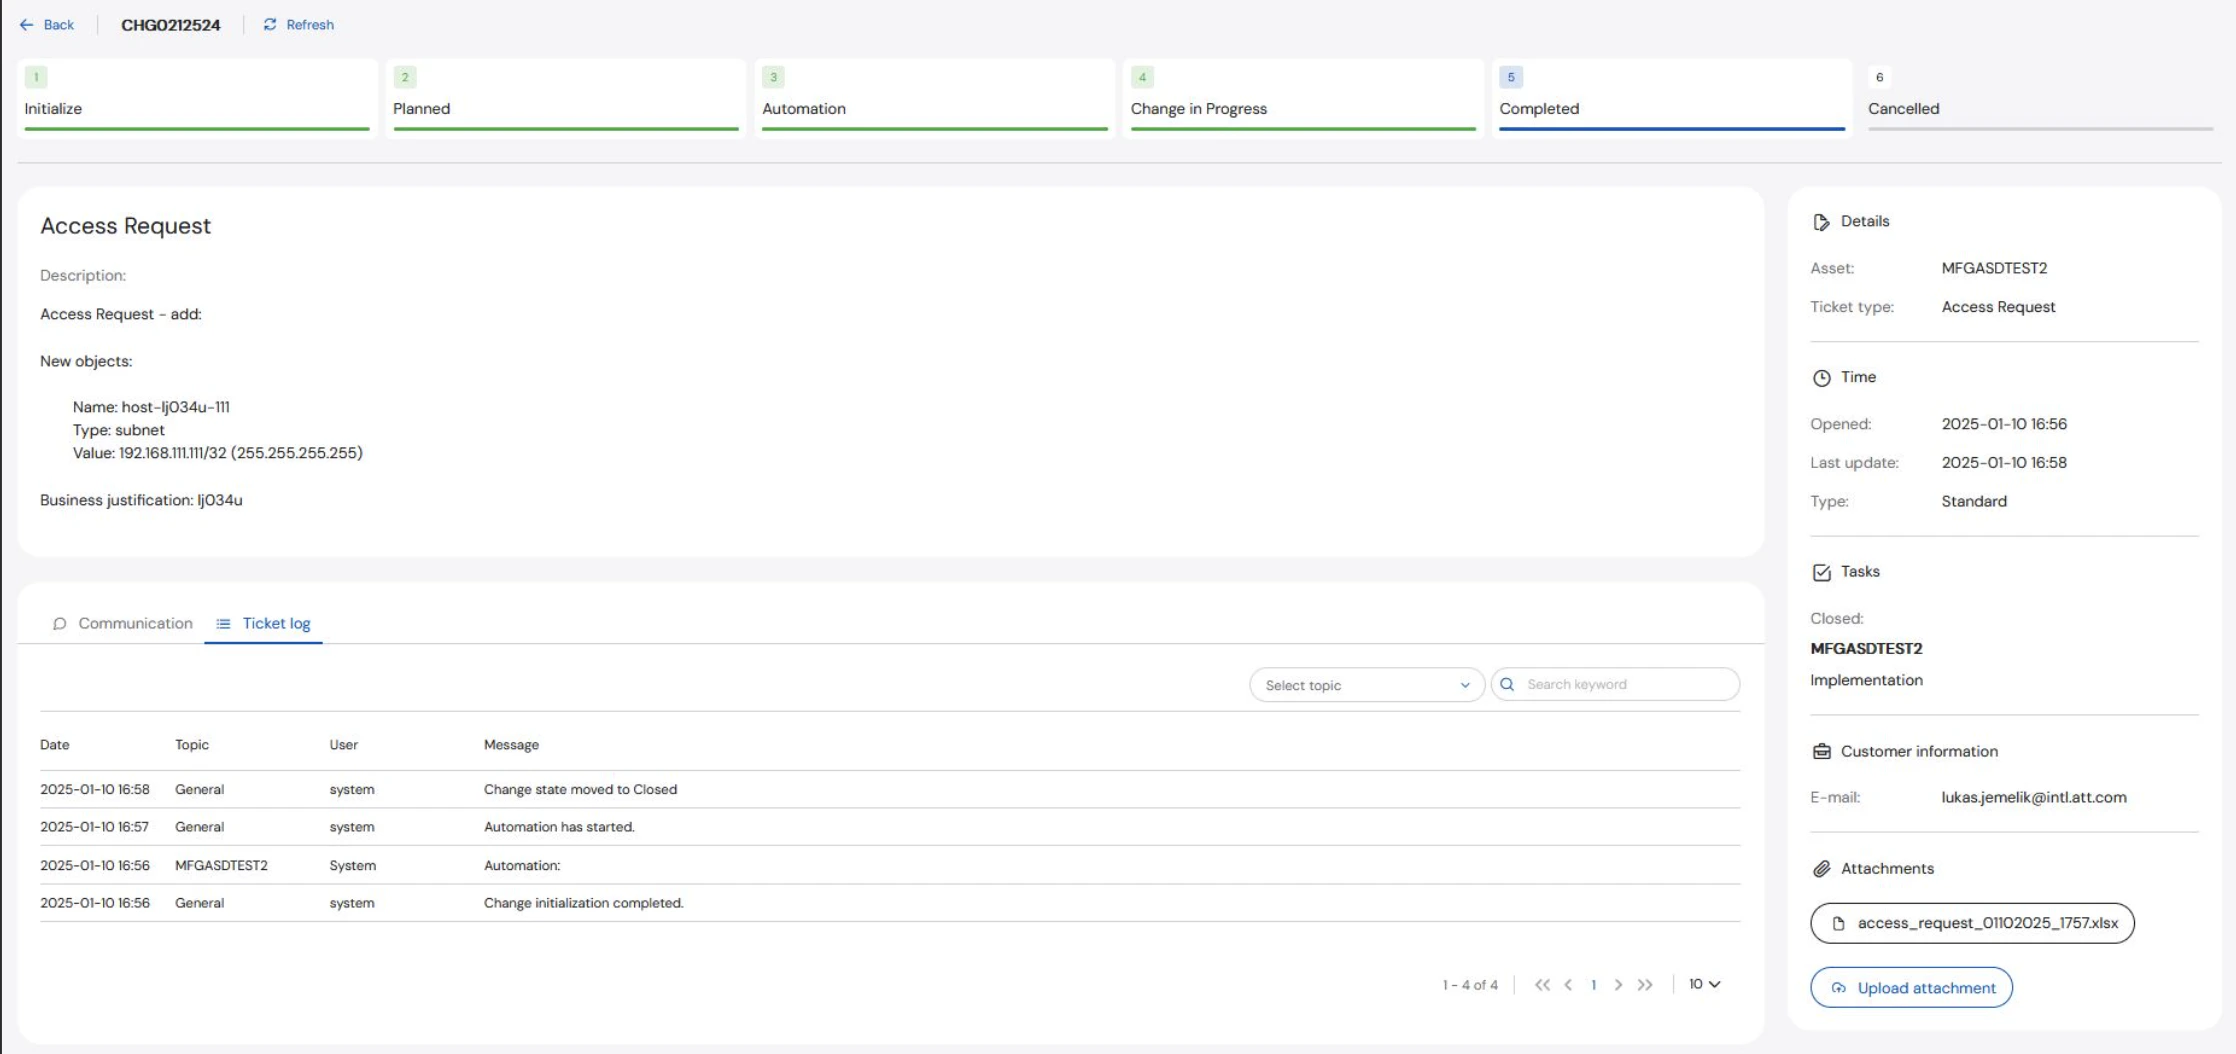The height and width of the screenshot is (1054, 2236).
Task: Open the rows per page dropdown showing 10
Action: point(1705,985)
